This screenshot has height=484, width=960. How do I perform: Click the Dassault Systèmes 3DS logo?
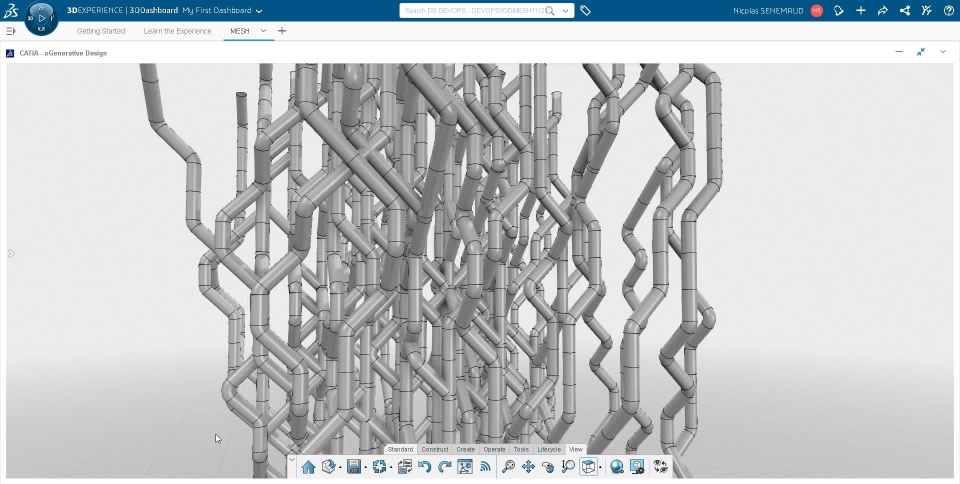(x=10, y=10)
